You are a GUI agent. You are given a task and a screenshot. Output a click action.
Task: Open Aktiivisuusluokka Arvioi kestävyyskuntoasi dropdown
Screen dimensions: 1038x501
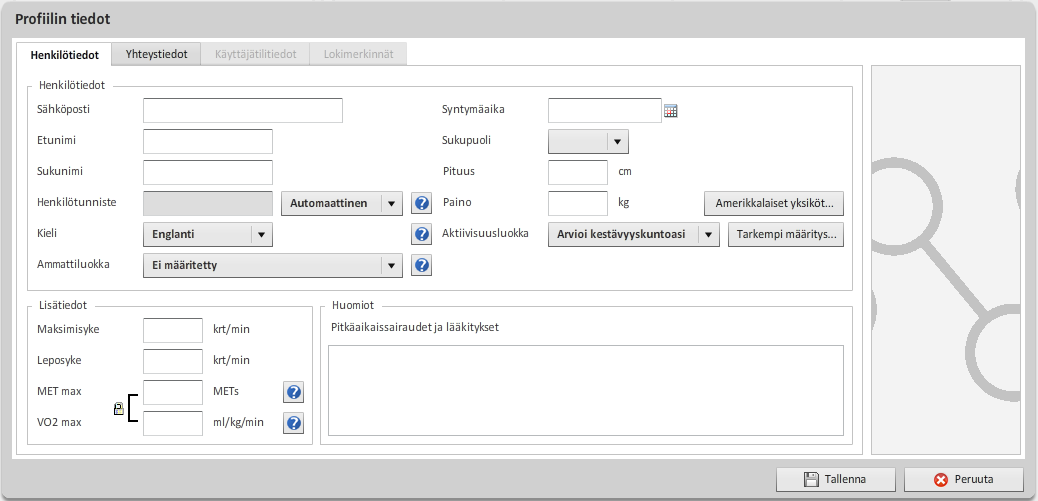[634, 234]
